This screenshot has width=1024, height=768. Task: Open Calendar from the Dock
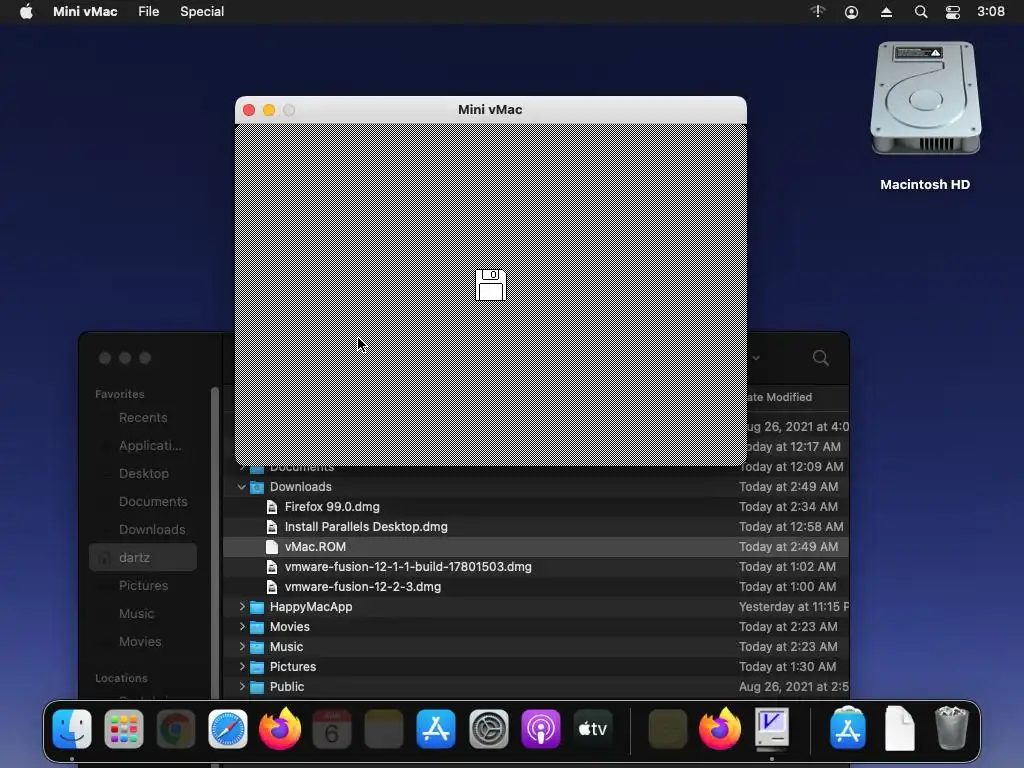coord(332,729)
